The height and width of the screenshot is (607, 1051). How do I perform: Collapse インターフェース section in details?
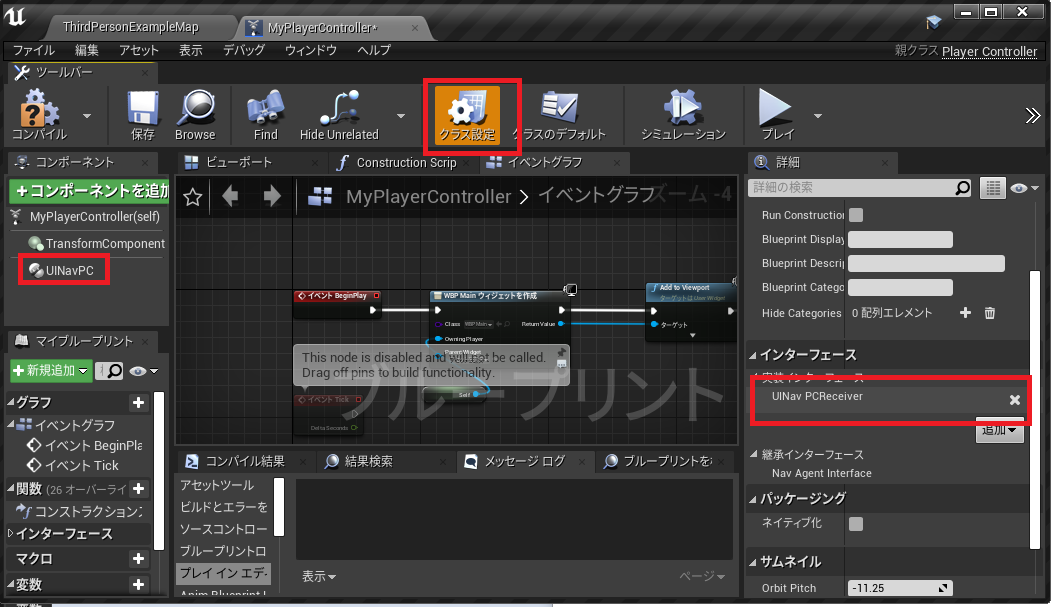(753, 355)
